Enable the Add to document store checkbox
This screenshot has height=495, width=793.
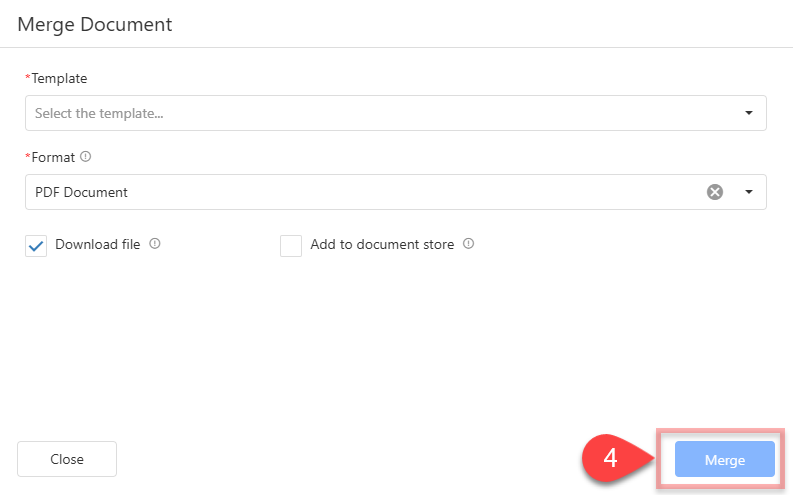pos(291,246)
